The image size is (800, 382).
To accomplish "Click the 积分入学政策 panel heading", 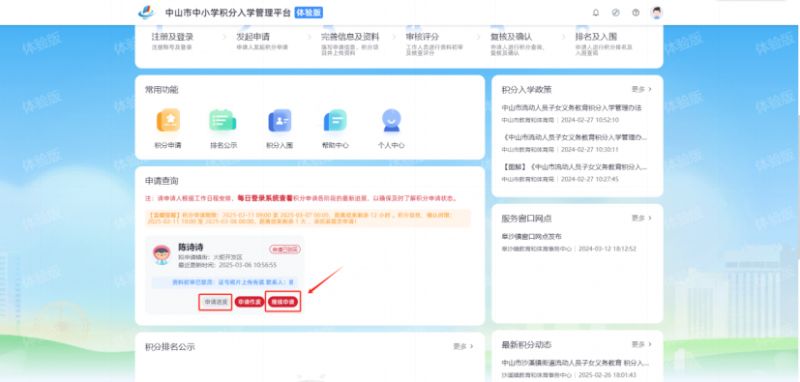I will [x=527, y=90].
